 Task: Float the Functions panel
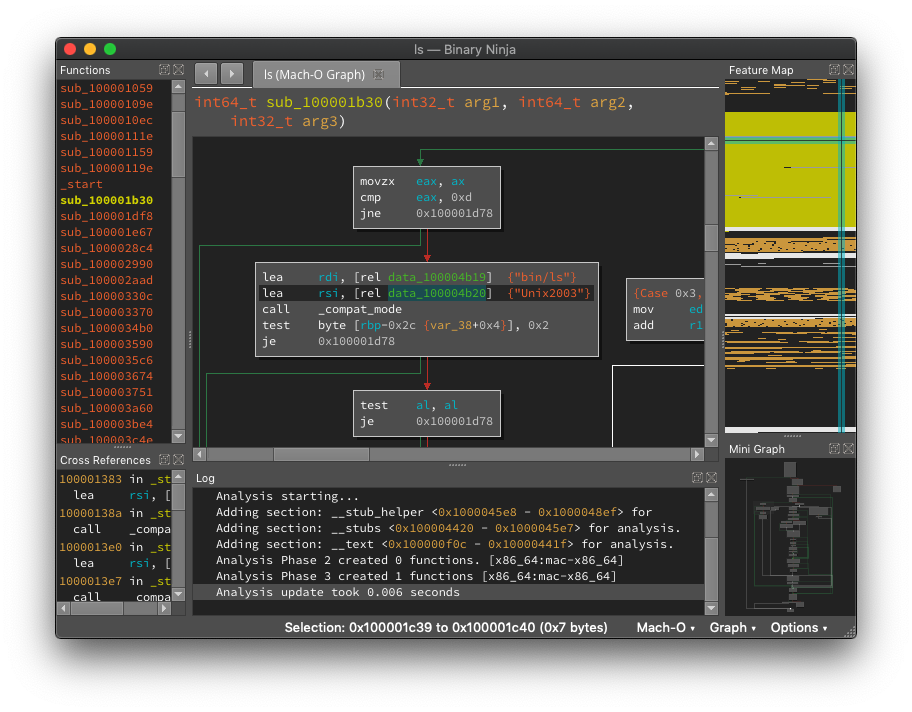click(x=164, y=70)
